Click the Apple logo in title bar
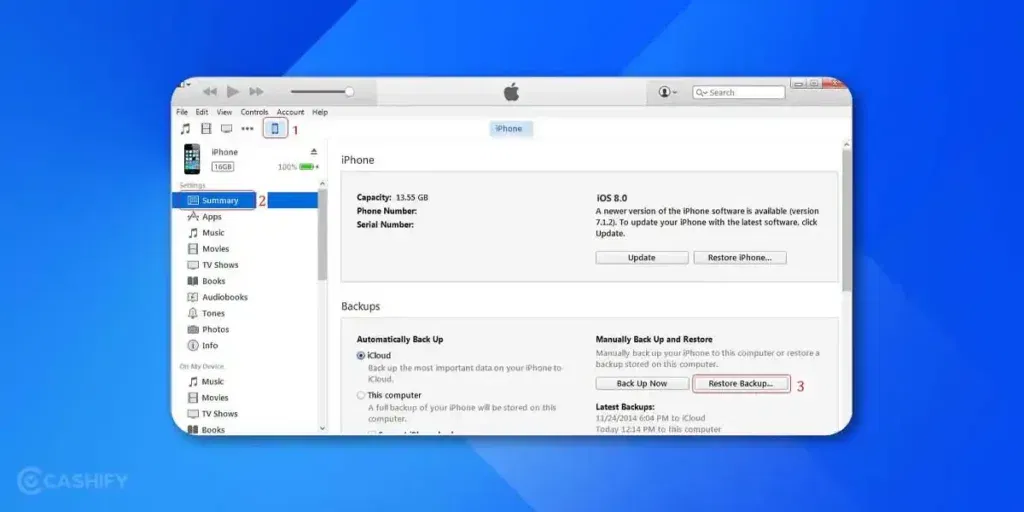Viewport: 1024px width, 512px height. [x=511, y=92]
